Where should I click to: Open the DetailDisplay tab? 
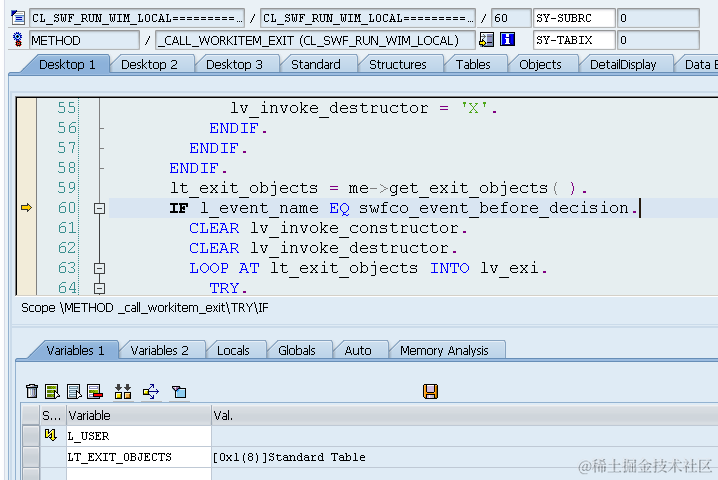click(x=623, y=65)
